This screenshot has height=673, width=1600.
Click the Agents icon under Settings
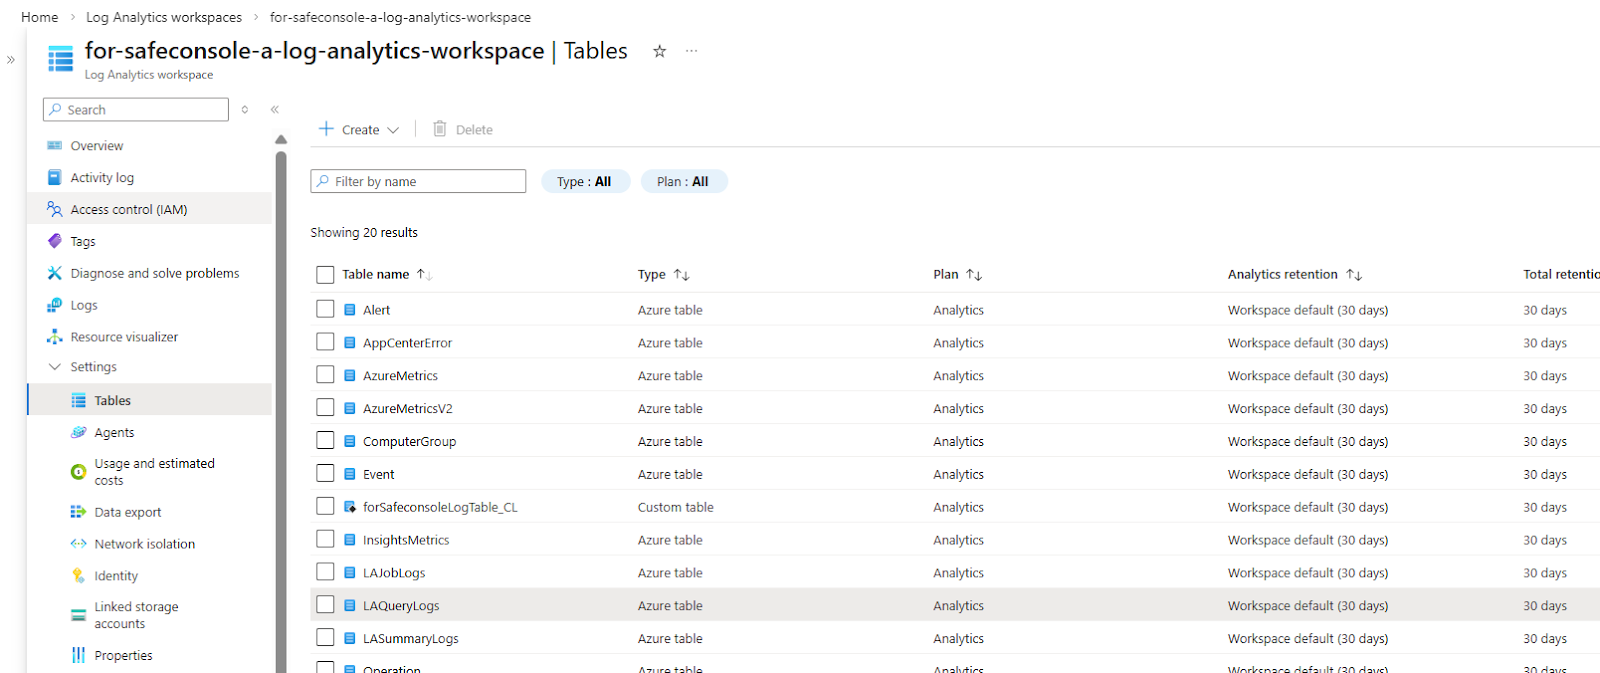[79, 432]
